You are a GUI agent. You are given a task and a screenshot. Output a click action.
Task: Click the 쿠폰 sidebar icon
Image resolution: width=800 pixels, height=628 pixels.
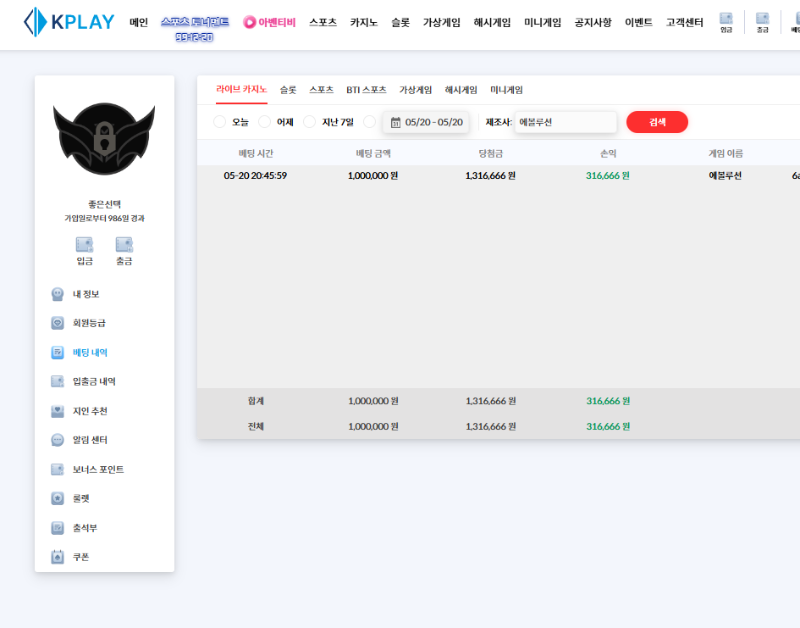(58, 557)
